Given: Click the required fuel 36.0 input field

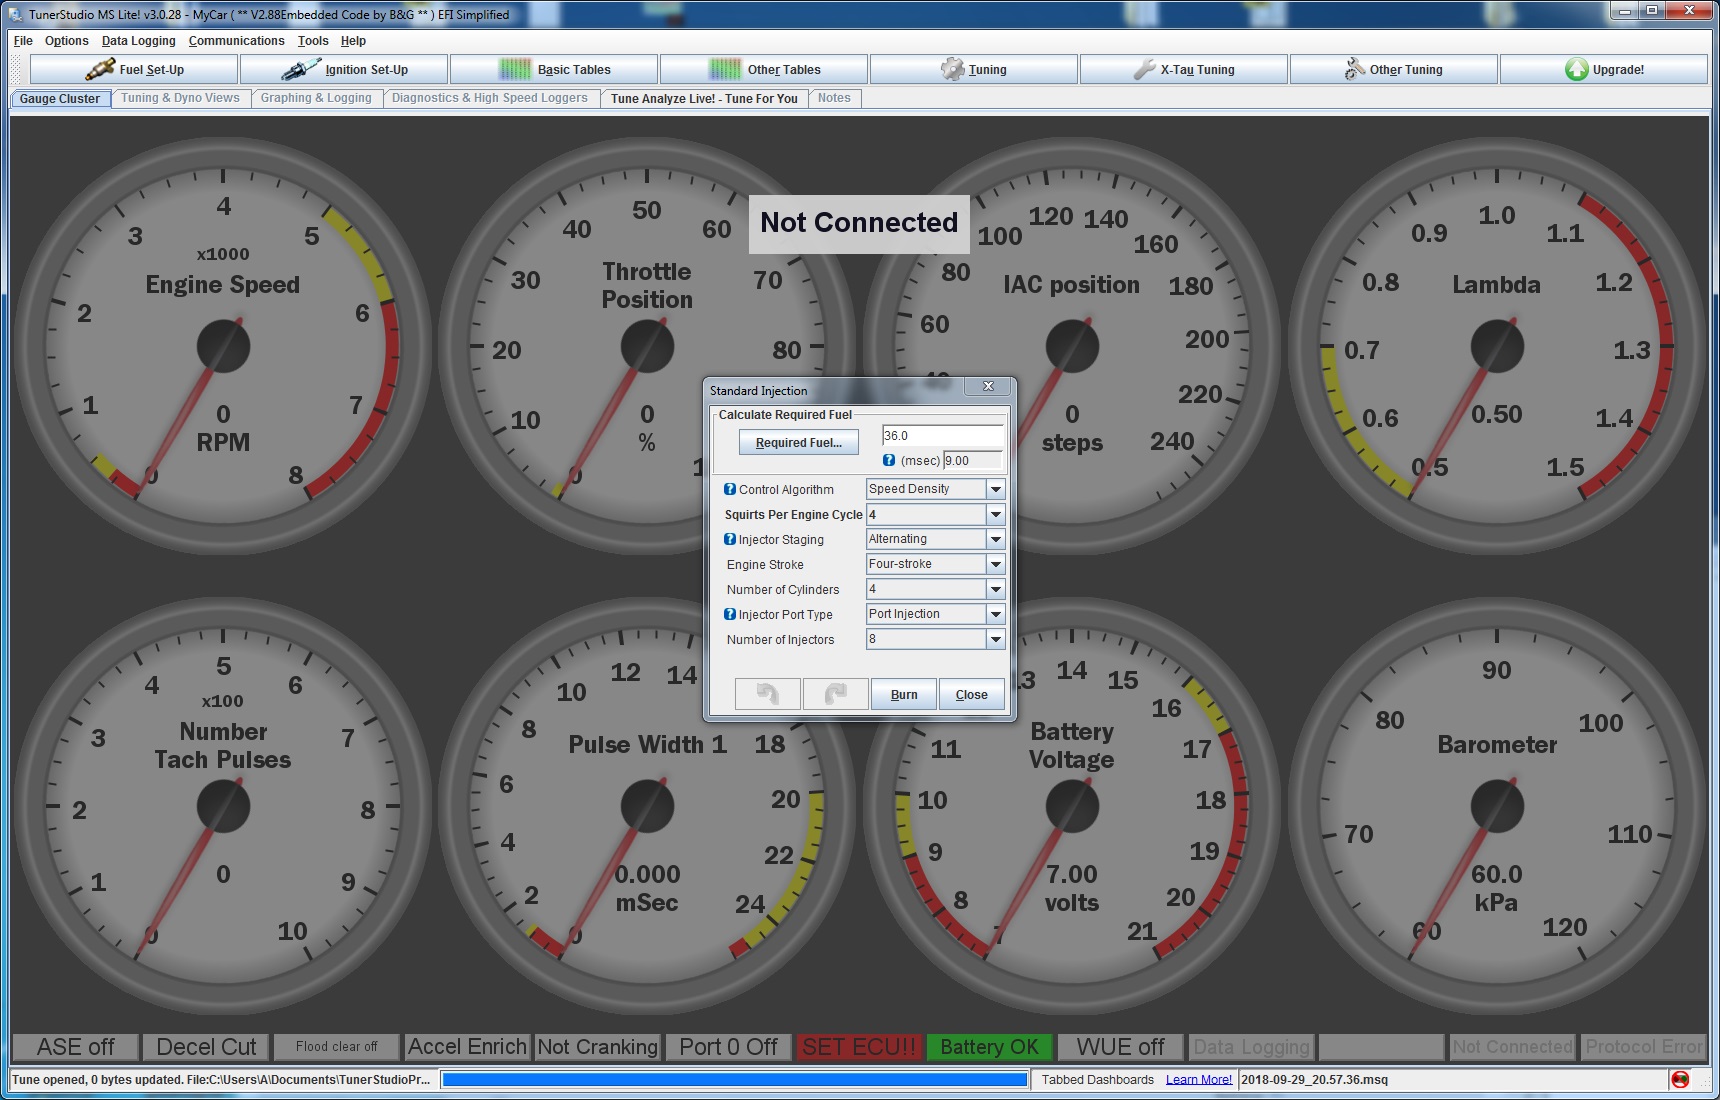Looking at the screenshot, I should (941, 436).
